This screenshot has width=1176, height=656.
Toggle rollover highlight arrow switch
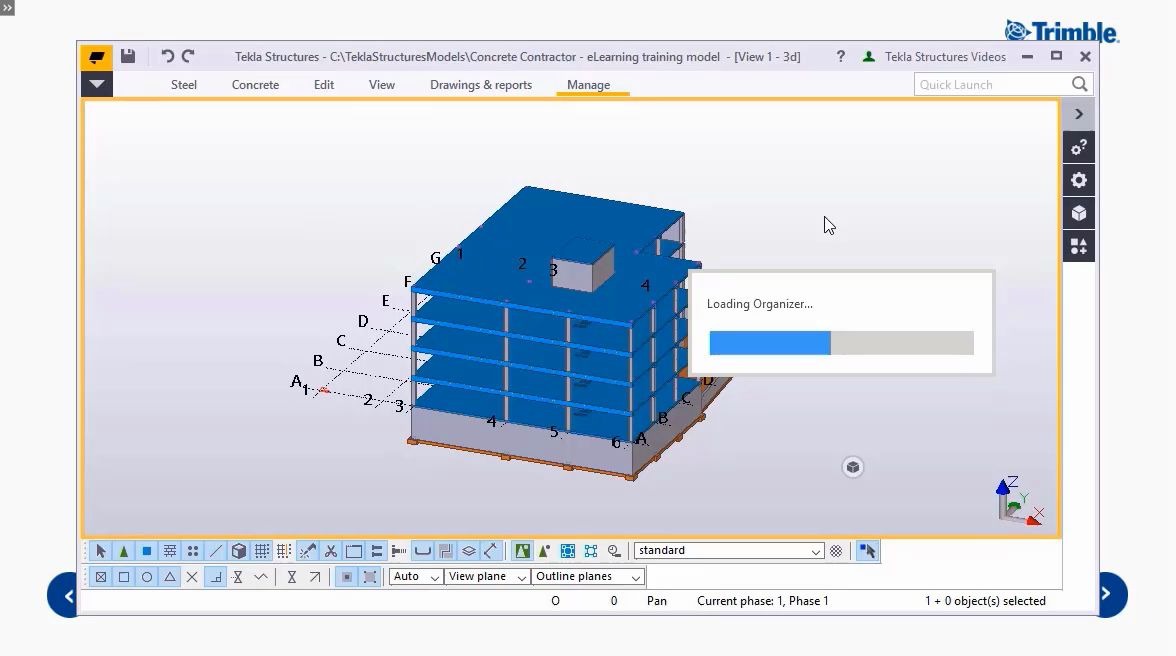point(867,551)
